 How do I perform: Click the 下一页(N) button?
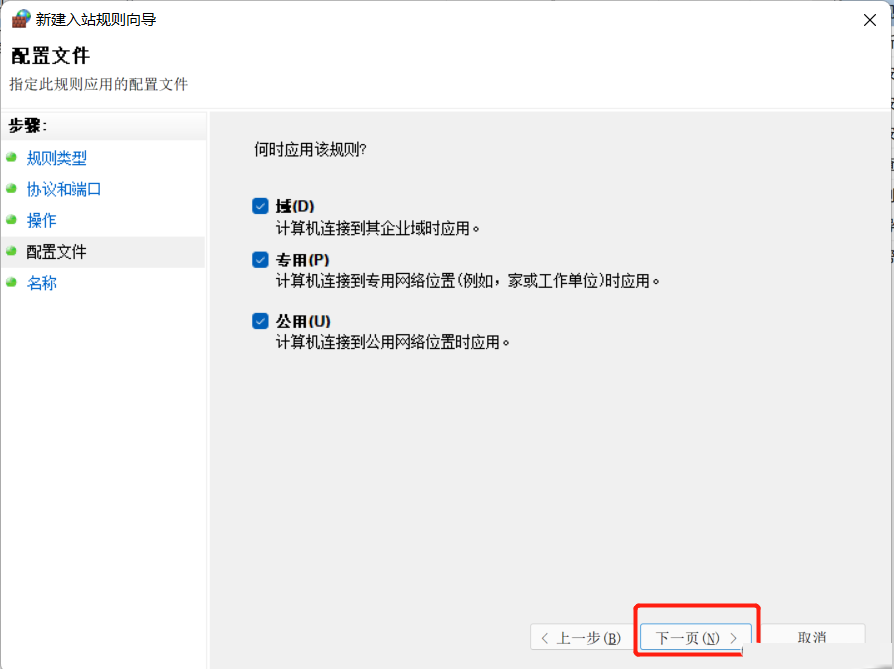pos(696,638)
